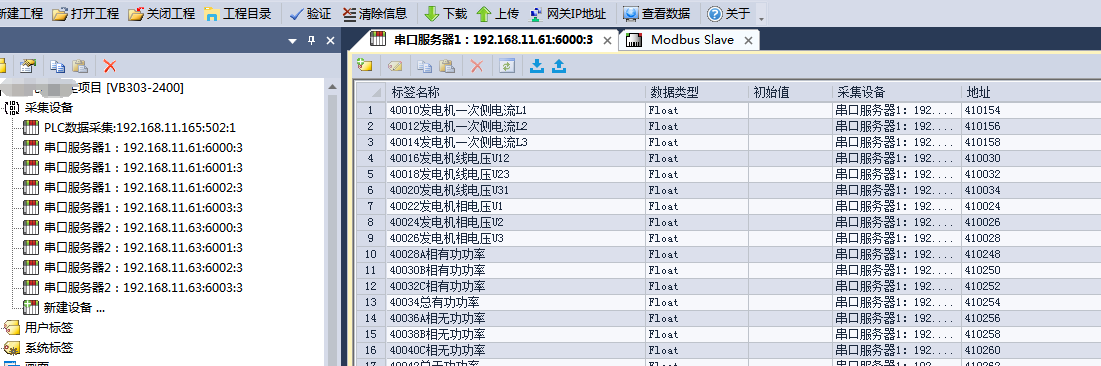Image resolution: width=1101 pixels, height=366 pixels.
Task: Click tag name 40010发电机一次侧电流L1
Action: point(458,110)
